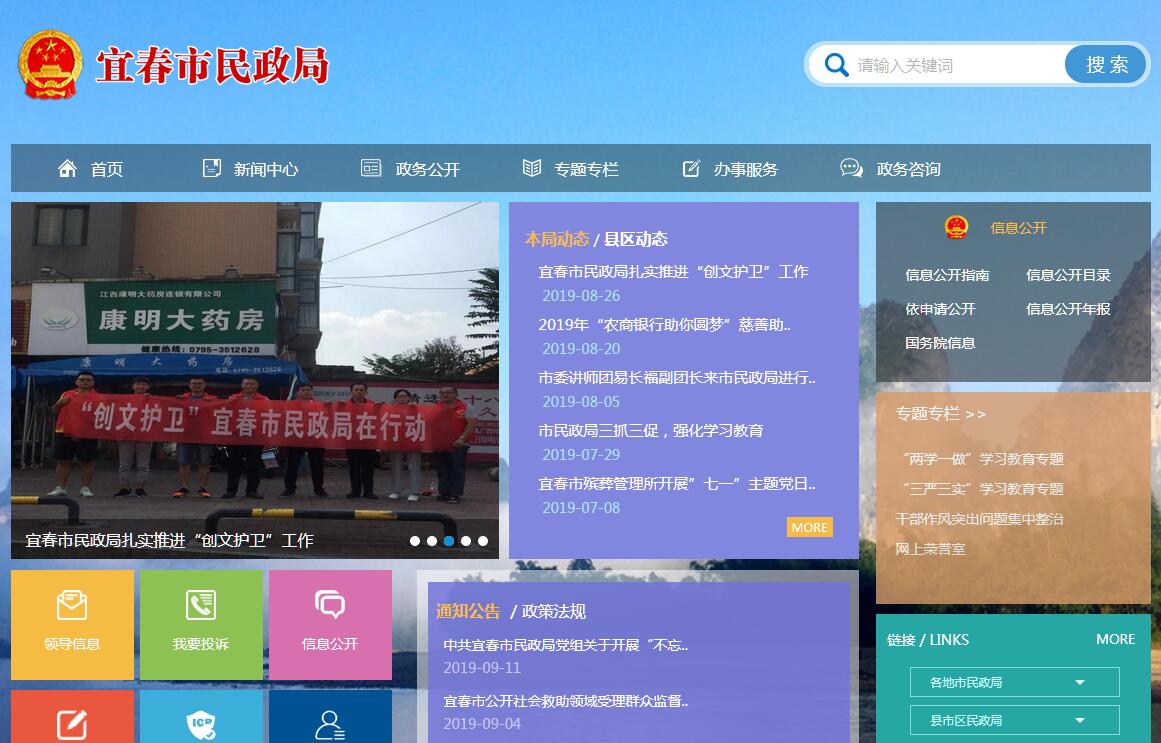Image resolution: width=1161 pixels, height=743 pixels.
Task: Expand the 县市区民政局 dropdown
Action: coord(1014,720)
